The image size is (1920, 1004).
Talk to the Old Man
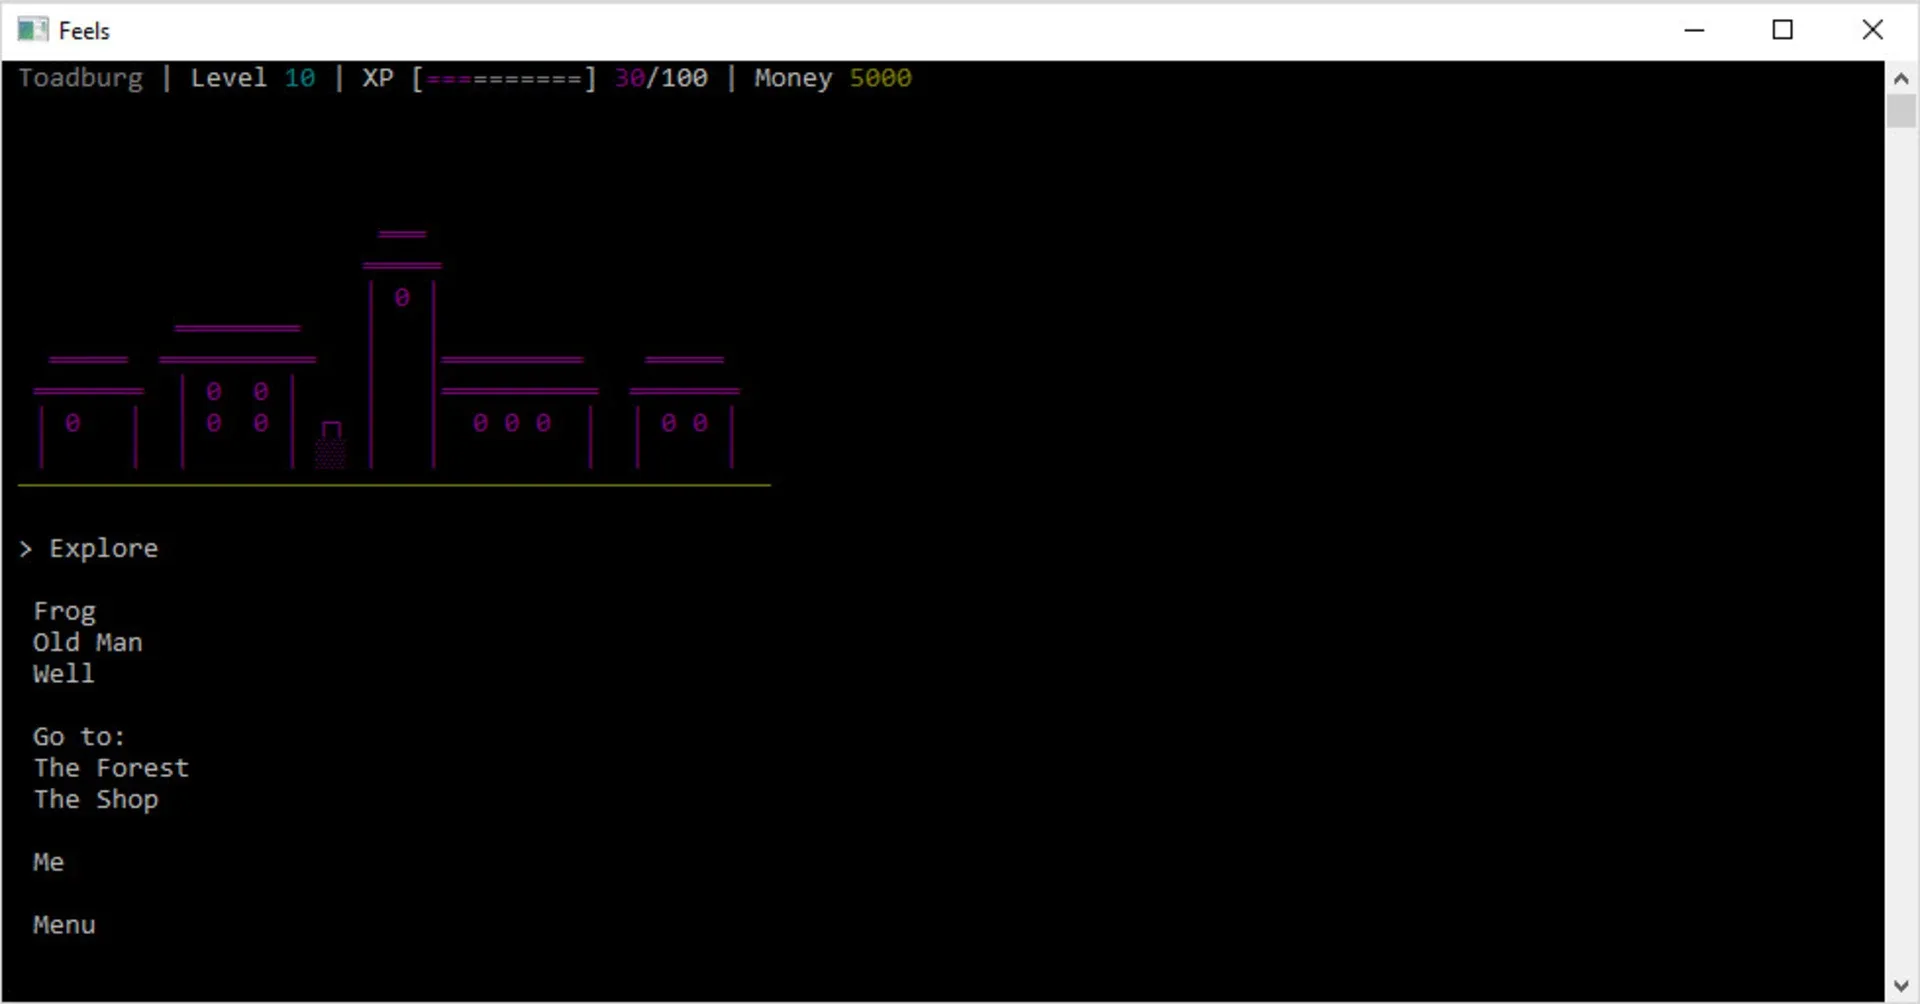(87, 642)
